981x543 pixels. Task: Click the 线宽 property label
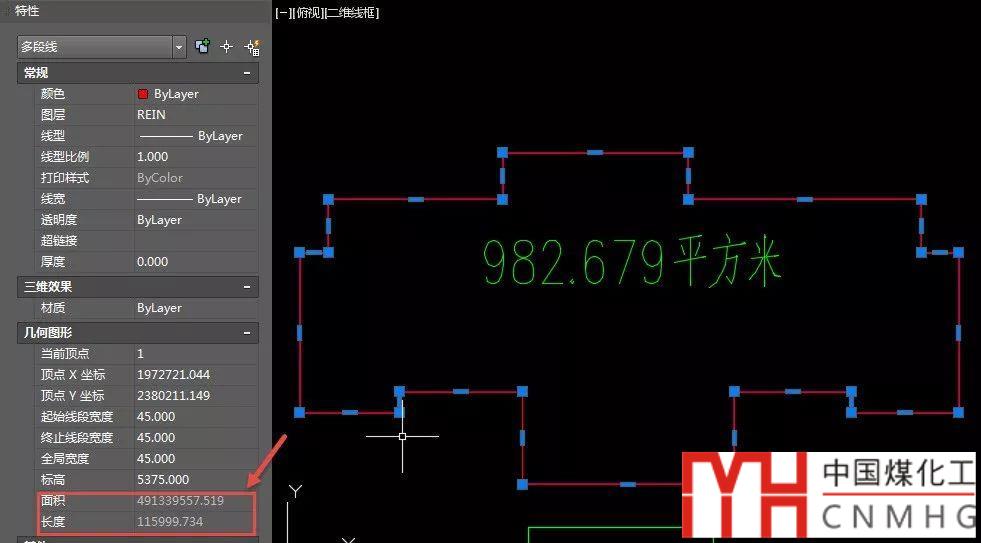coord(53,199)
